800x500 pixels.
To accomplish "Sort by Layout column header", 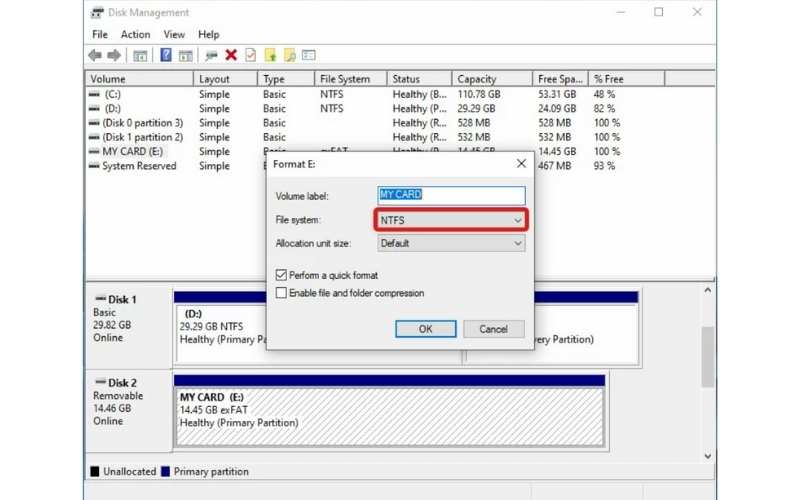I will [x=225, y=79].
